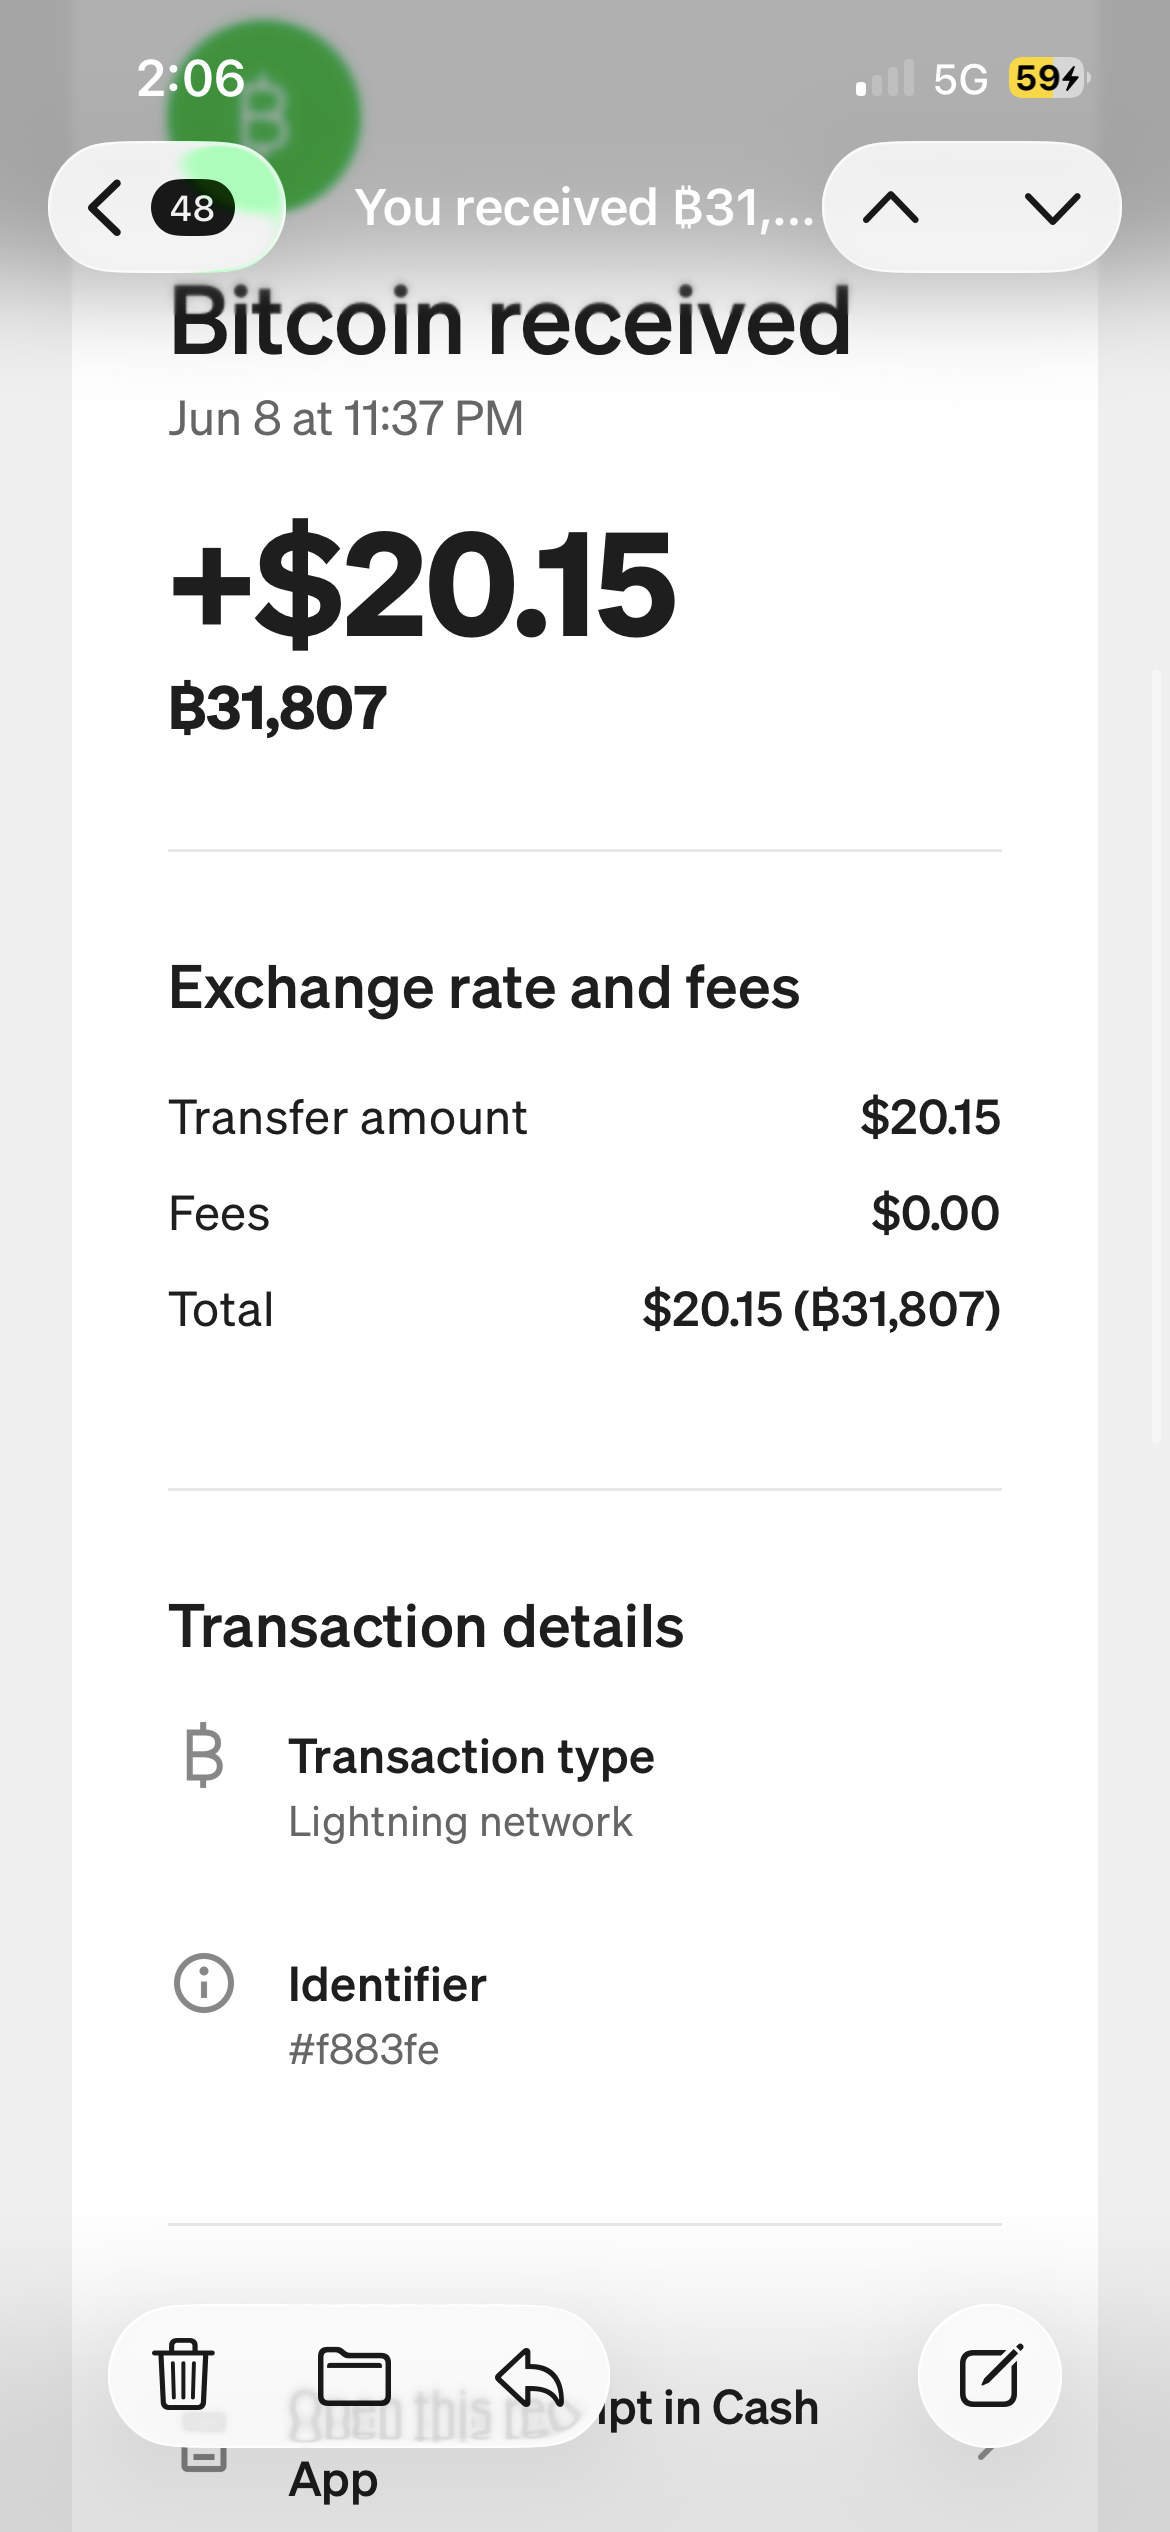
Task: Tap the status bar clock showing 2:06
Action: coord(190,78)
